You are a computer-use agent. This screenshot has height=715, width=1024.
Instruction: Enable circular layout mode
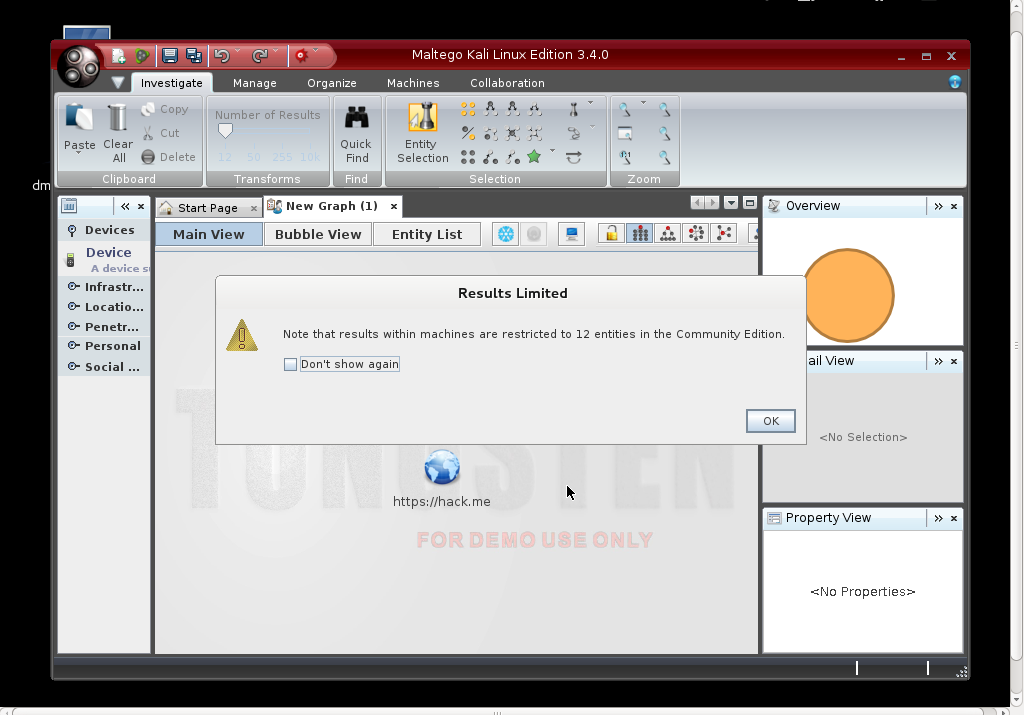[696, 234]
